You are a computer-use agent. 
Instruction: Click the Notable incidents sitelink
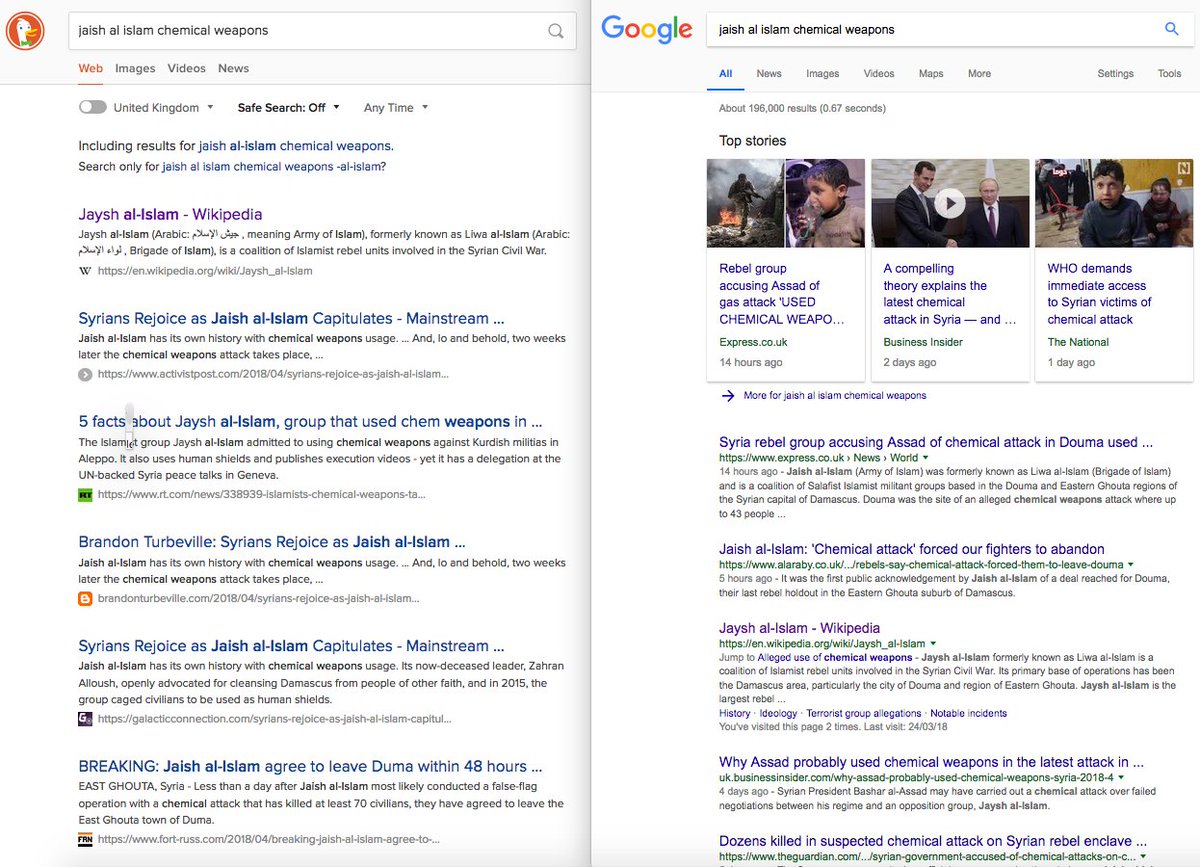tap(969, 714)
